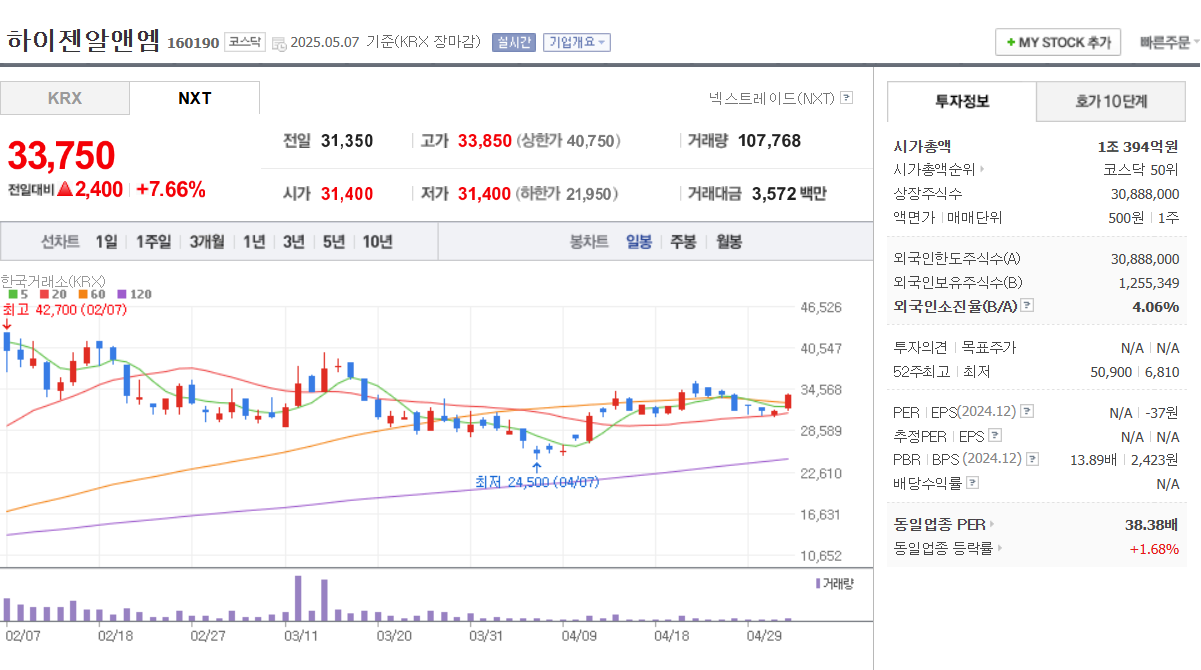
Task: Open the 기업개요 dropdown
Action: coord(575,42)
